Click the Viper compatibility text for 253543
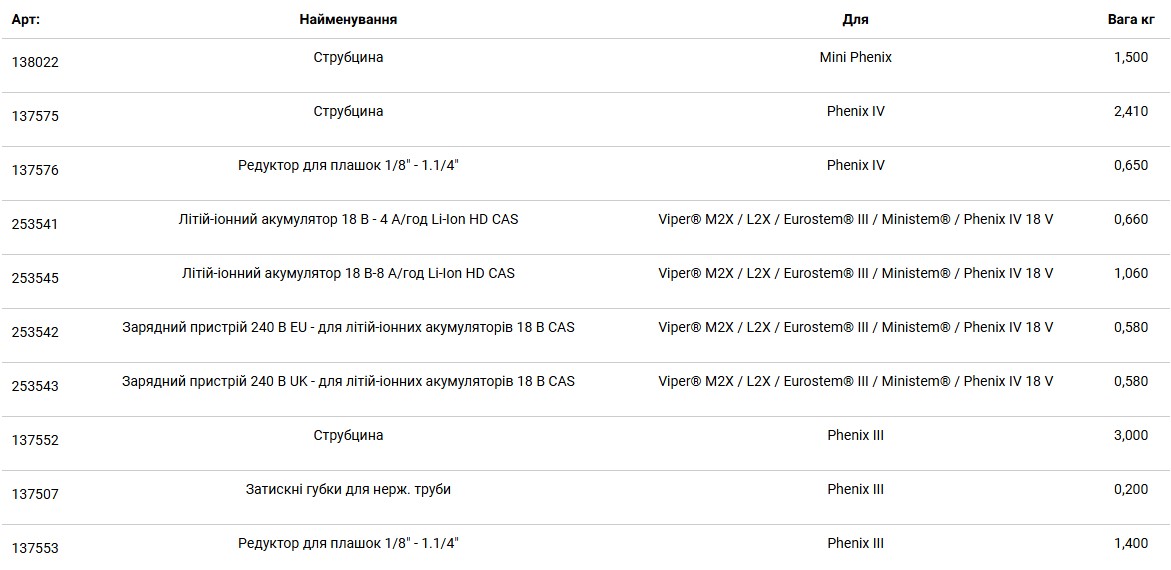The image size is (1171, 570). click(856, 381)
